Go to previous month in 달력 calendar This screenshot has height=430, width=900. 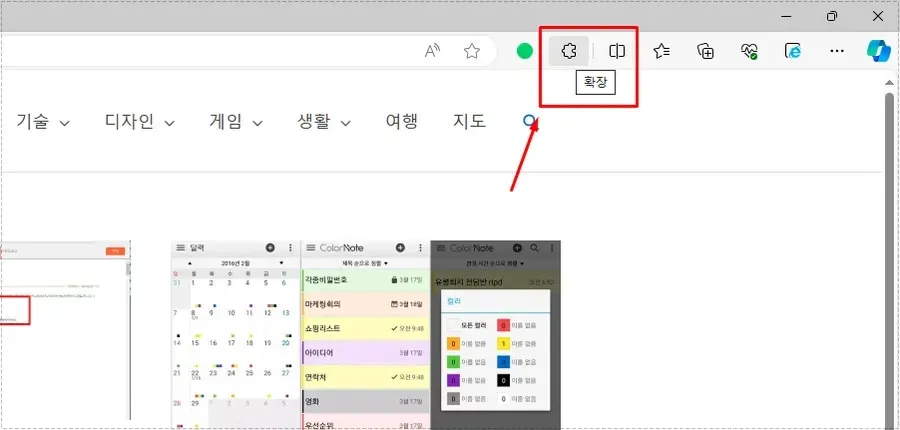[190, 263]
